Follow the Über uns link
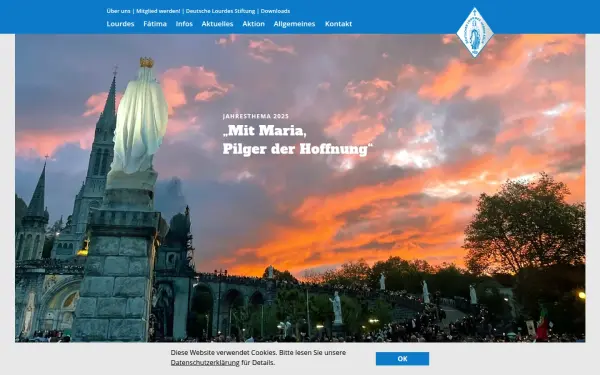This screenshot has height=375, width=600. (x=118, y=11)
